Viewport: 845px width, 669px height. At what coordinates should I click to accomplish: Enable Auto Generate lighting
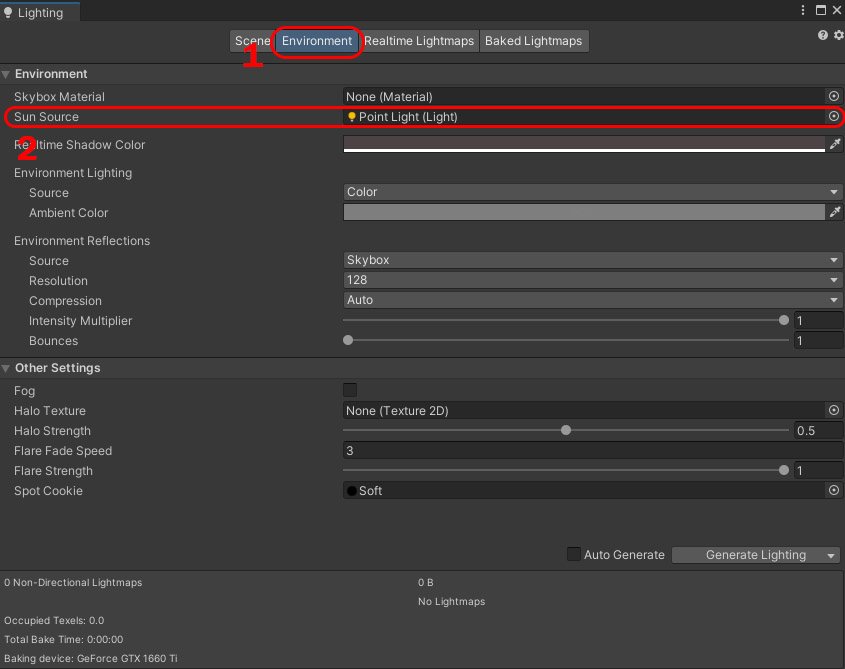coord(574,554)
